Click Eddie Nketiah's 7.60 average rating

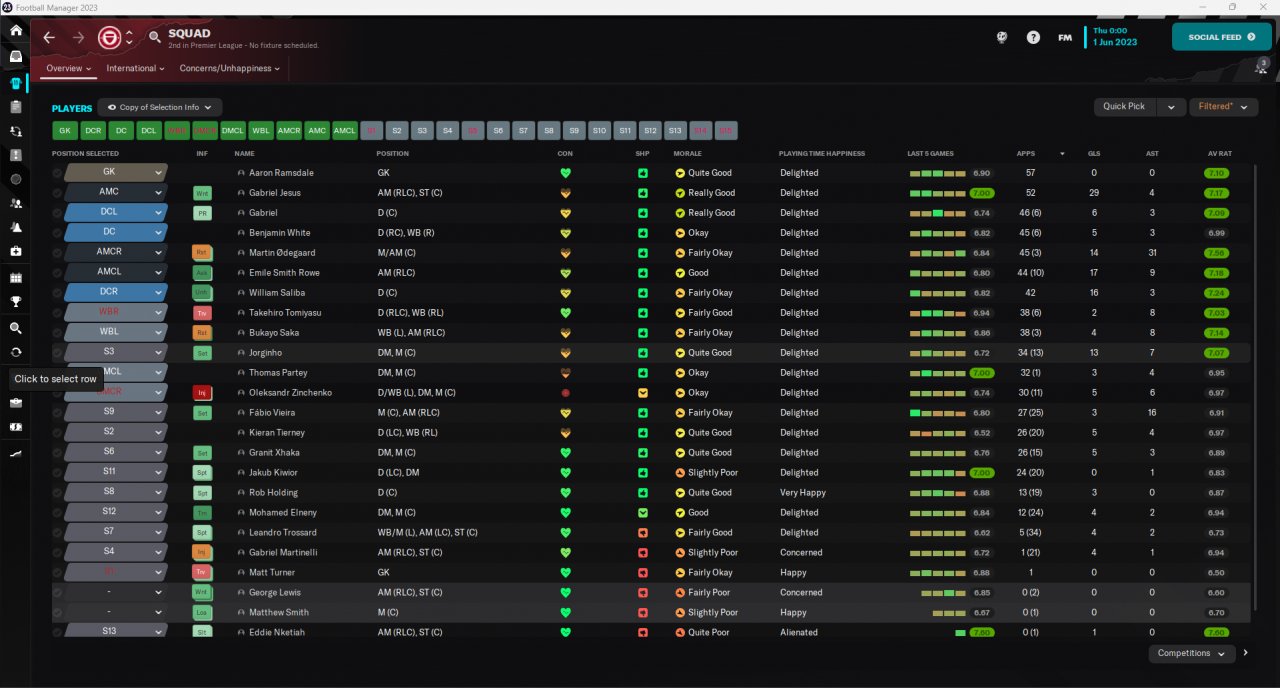coord(1217,633)
